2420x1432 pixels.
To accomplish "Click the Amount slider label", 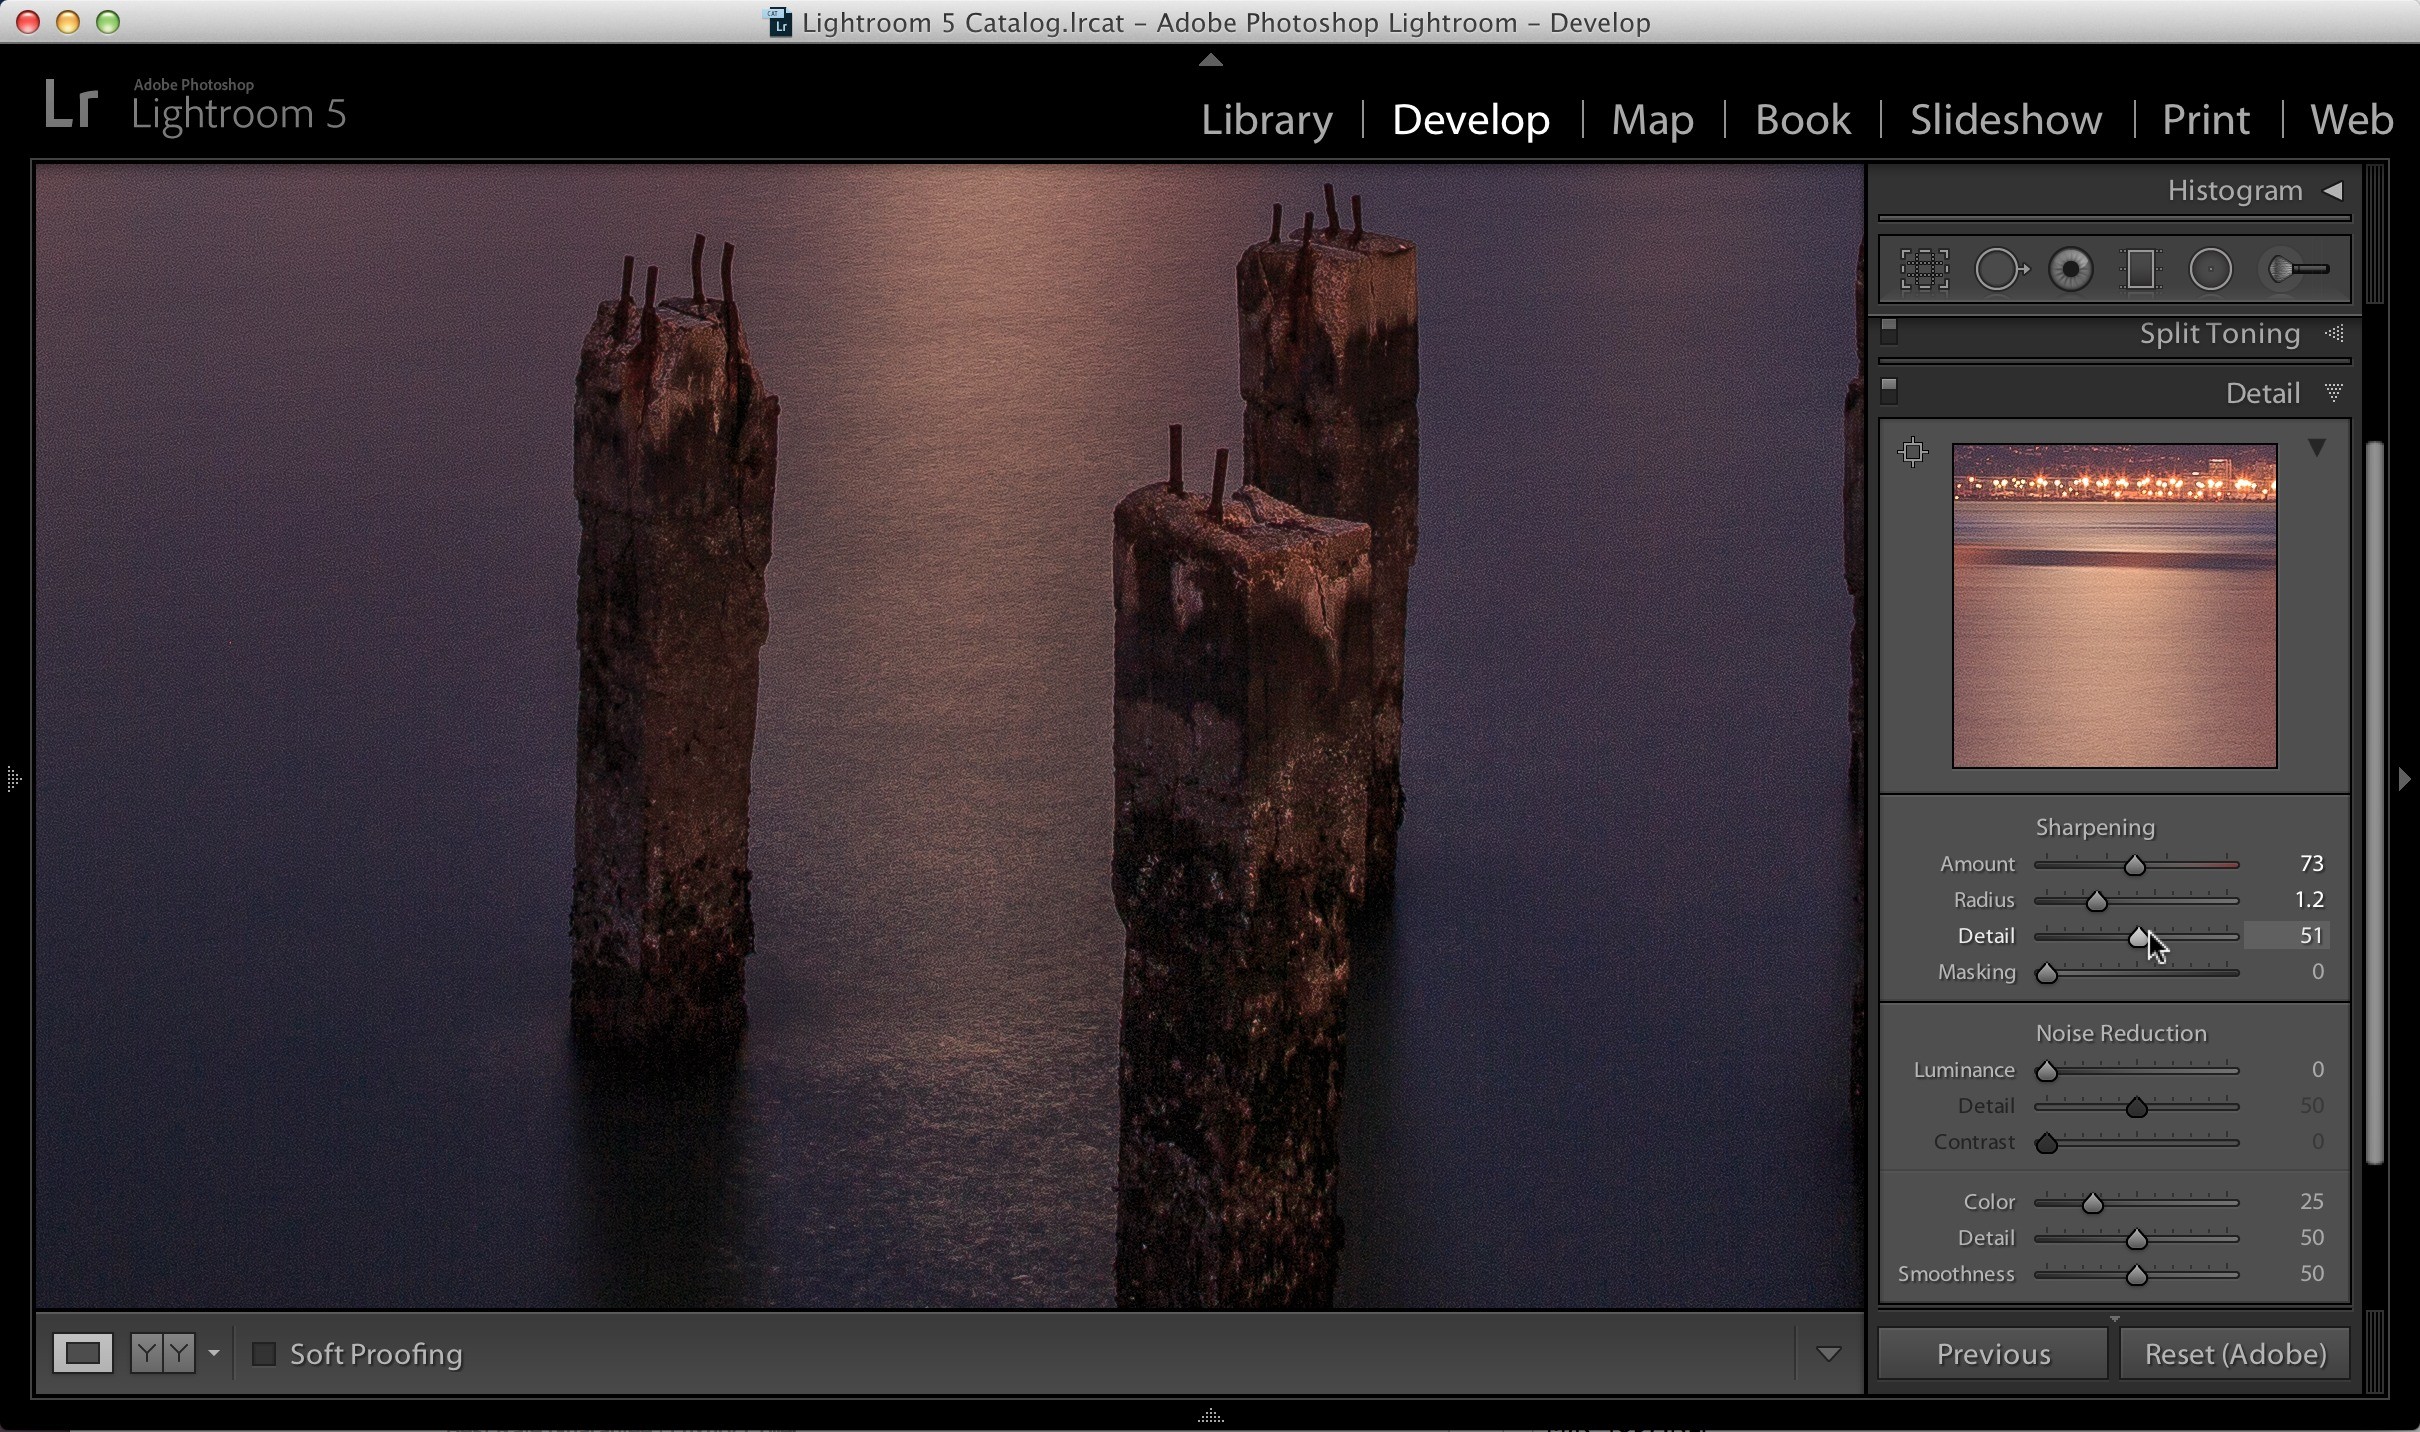I will pyautogui.click(x=1977, y=864).
